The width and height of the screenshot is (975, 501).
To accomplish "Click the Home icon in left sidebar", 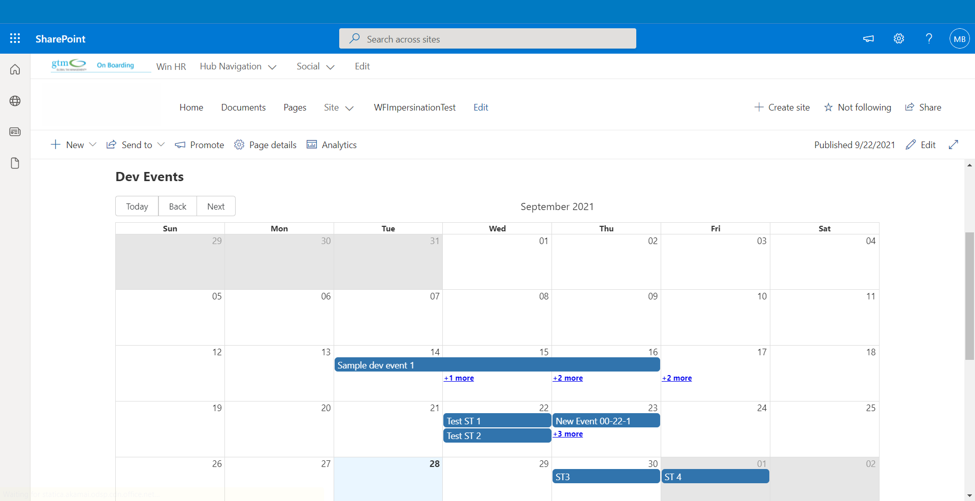I will pyautogui.click(x=15, y=70).
